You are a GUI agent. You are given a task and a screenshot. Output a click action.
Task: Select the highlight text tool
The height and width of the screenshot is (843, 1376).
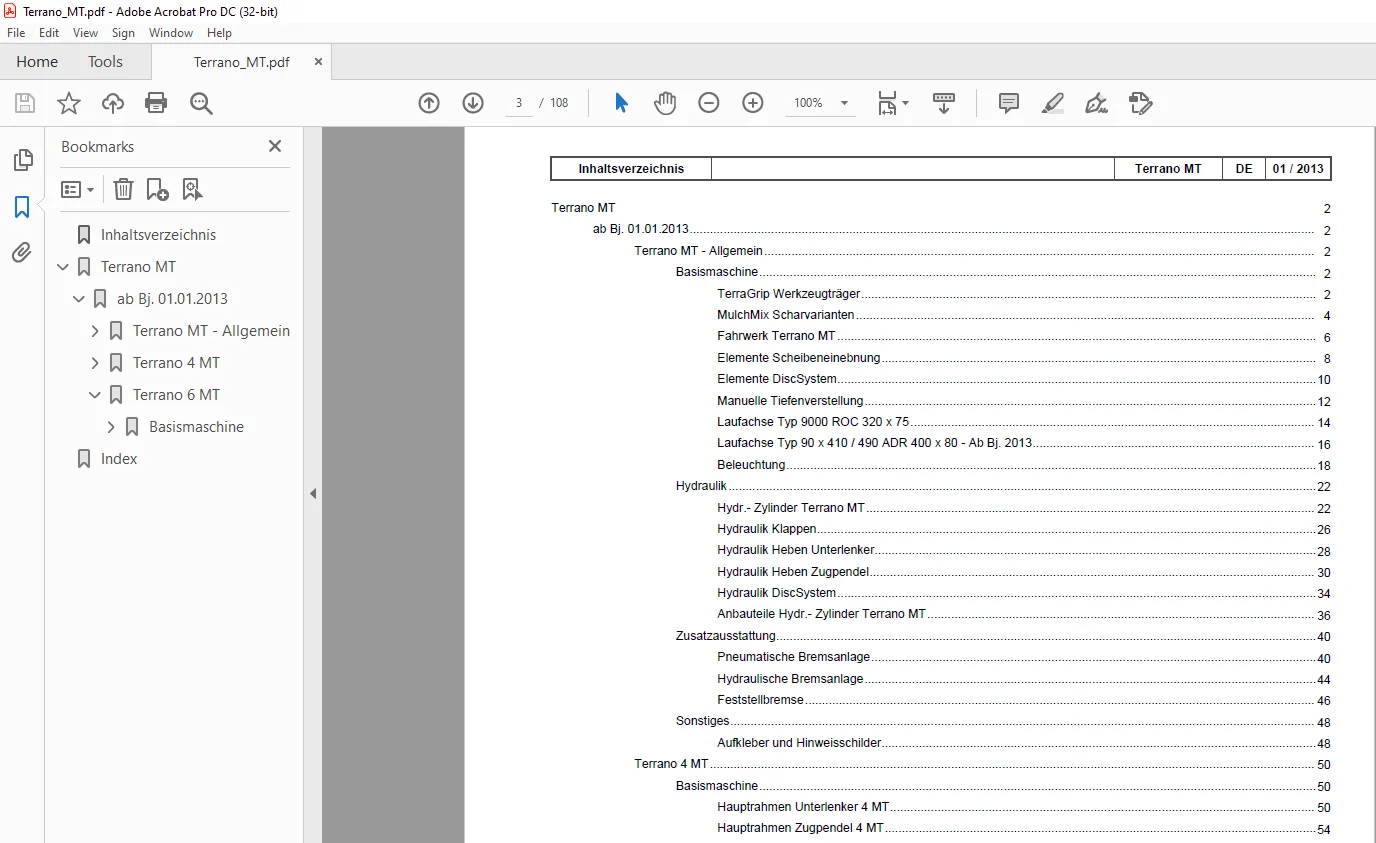click(x=1052, y=103)
